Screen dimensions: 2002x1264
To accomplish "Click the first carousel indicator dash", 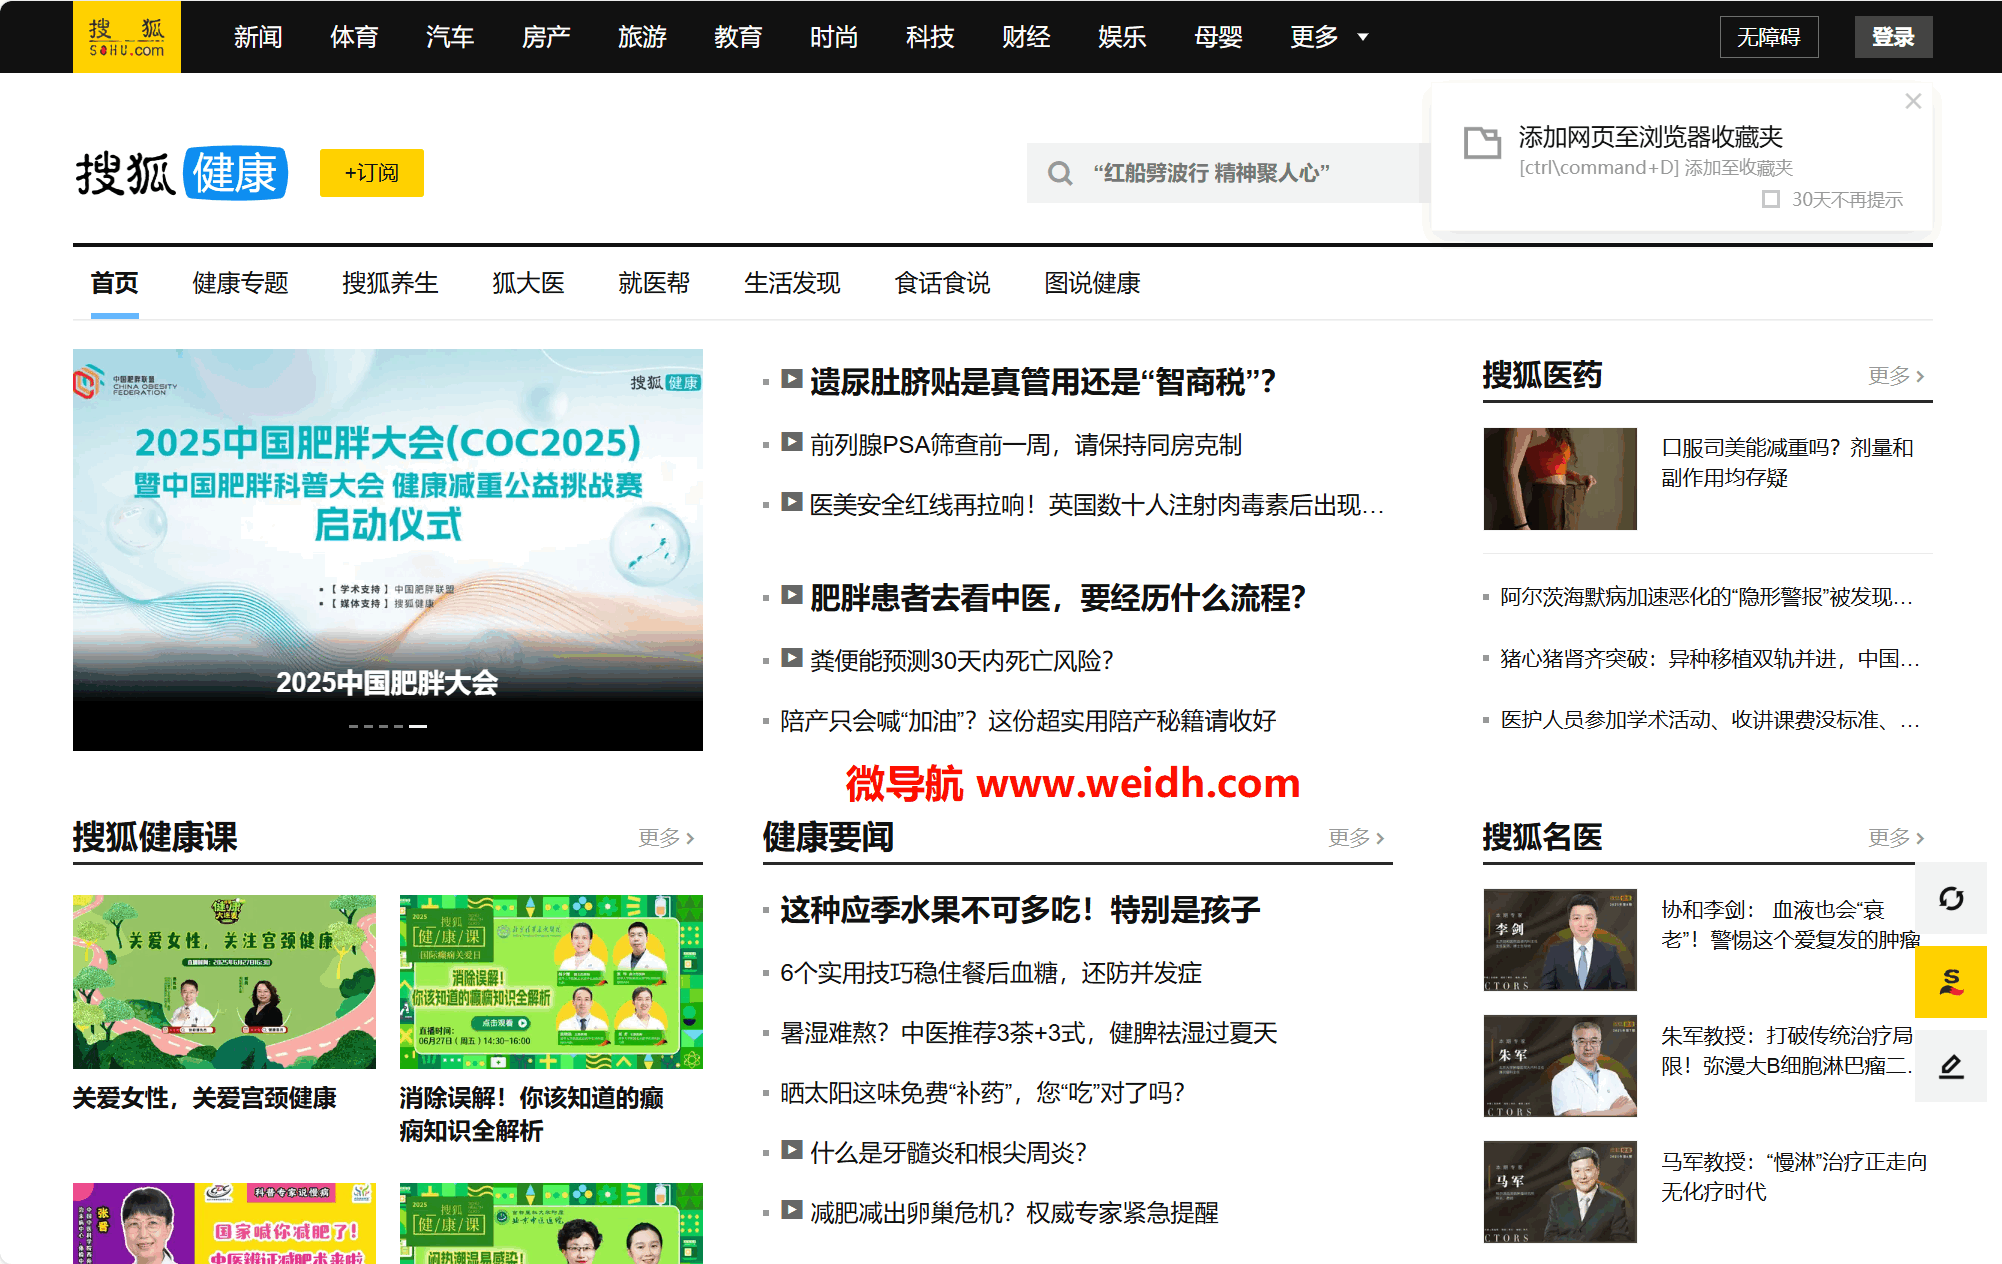I will click(353, 726).
